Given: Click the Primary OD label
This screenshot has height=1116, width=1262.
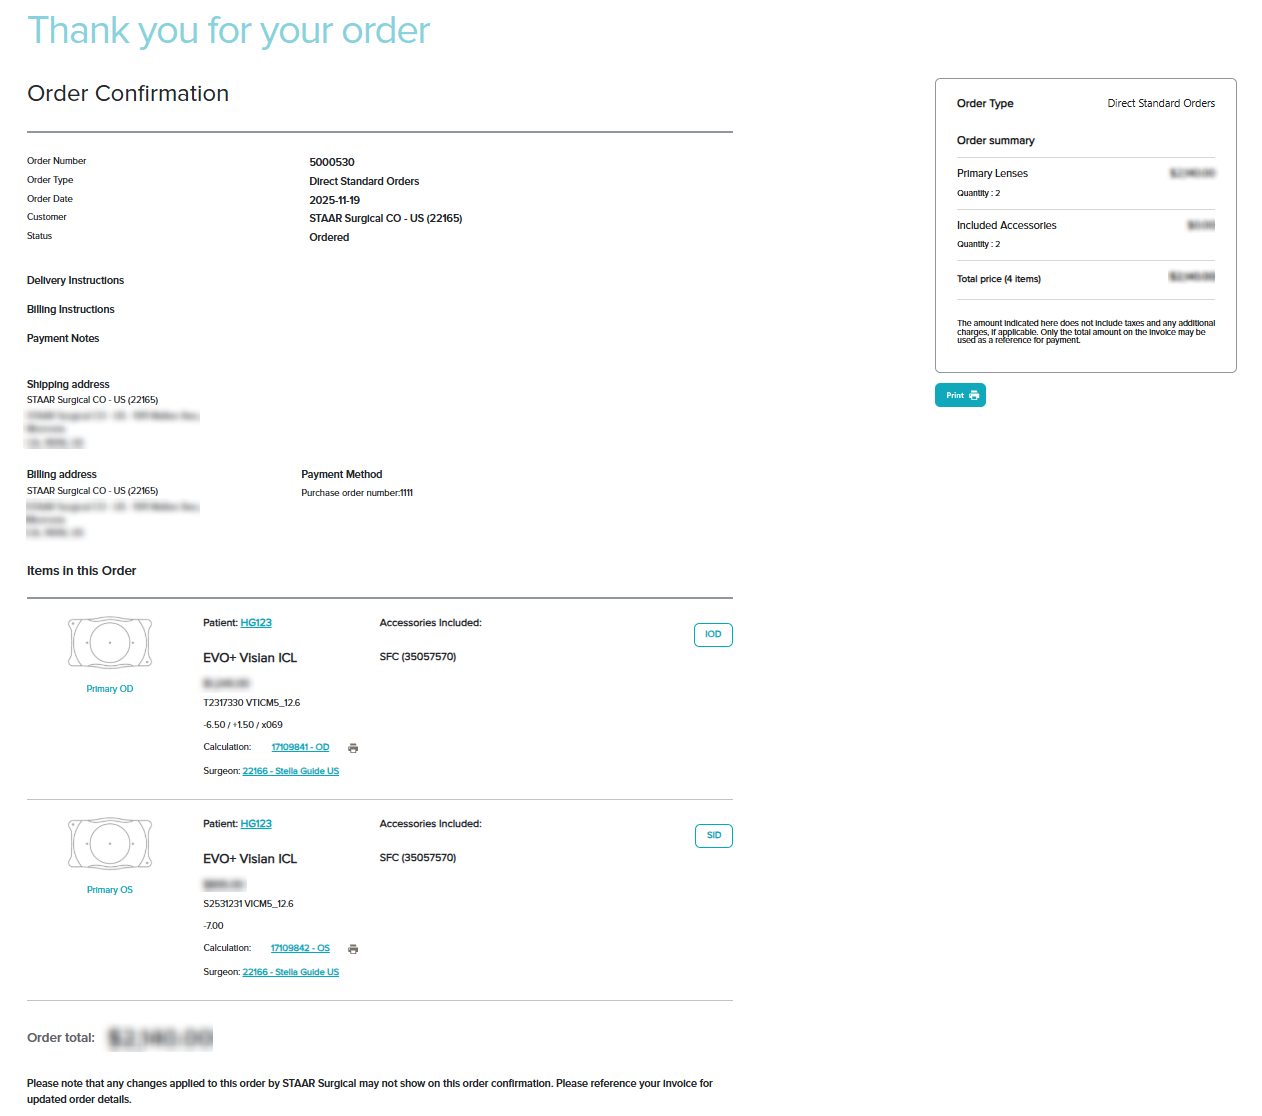Looking at the screenshot, I should (110, 689).
